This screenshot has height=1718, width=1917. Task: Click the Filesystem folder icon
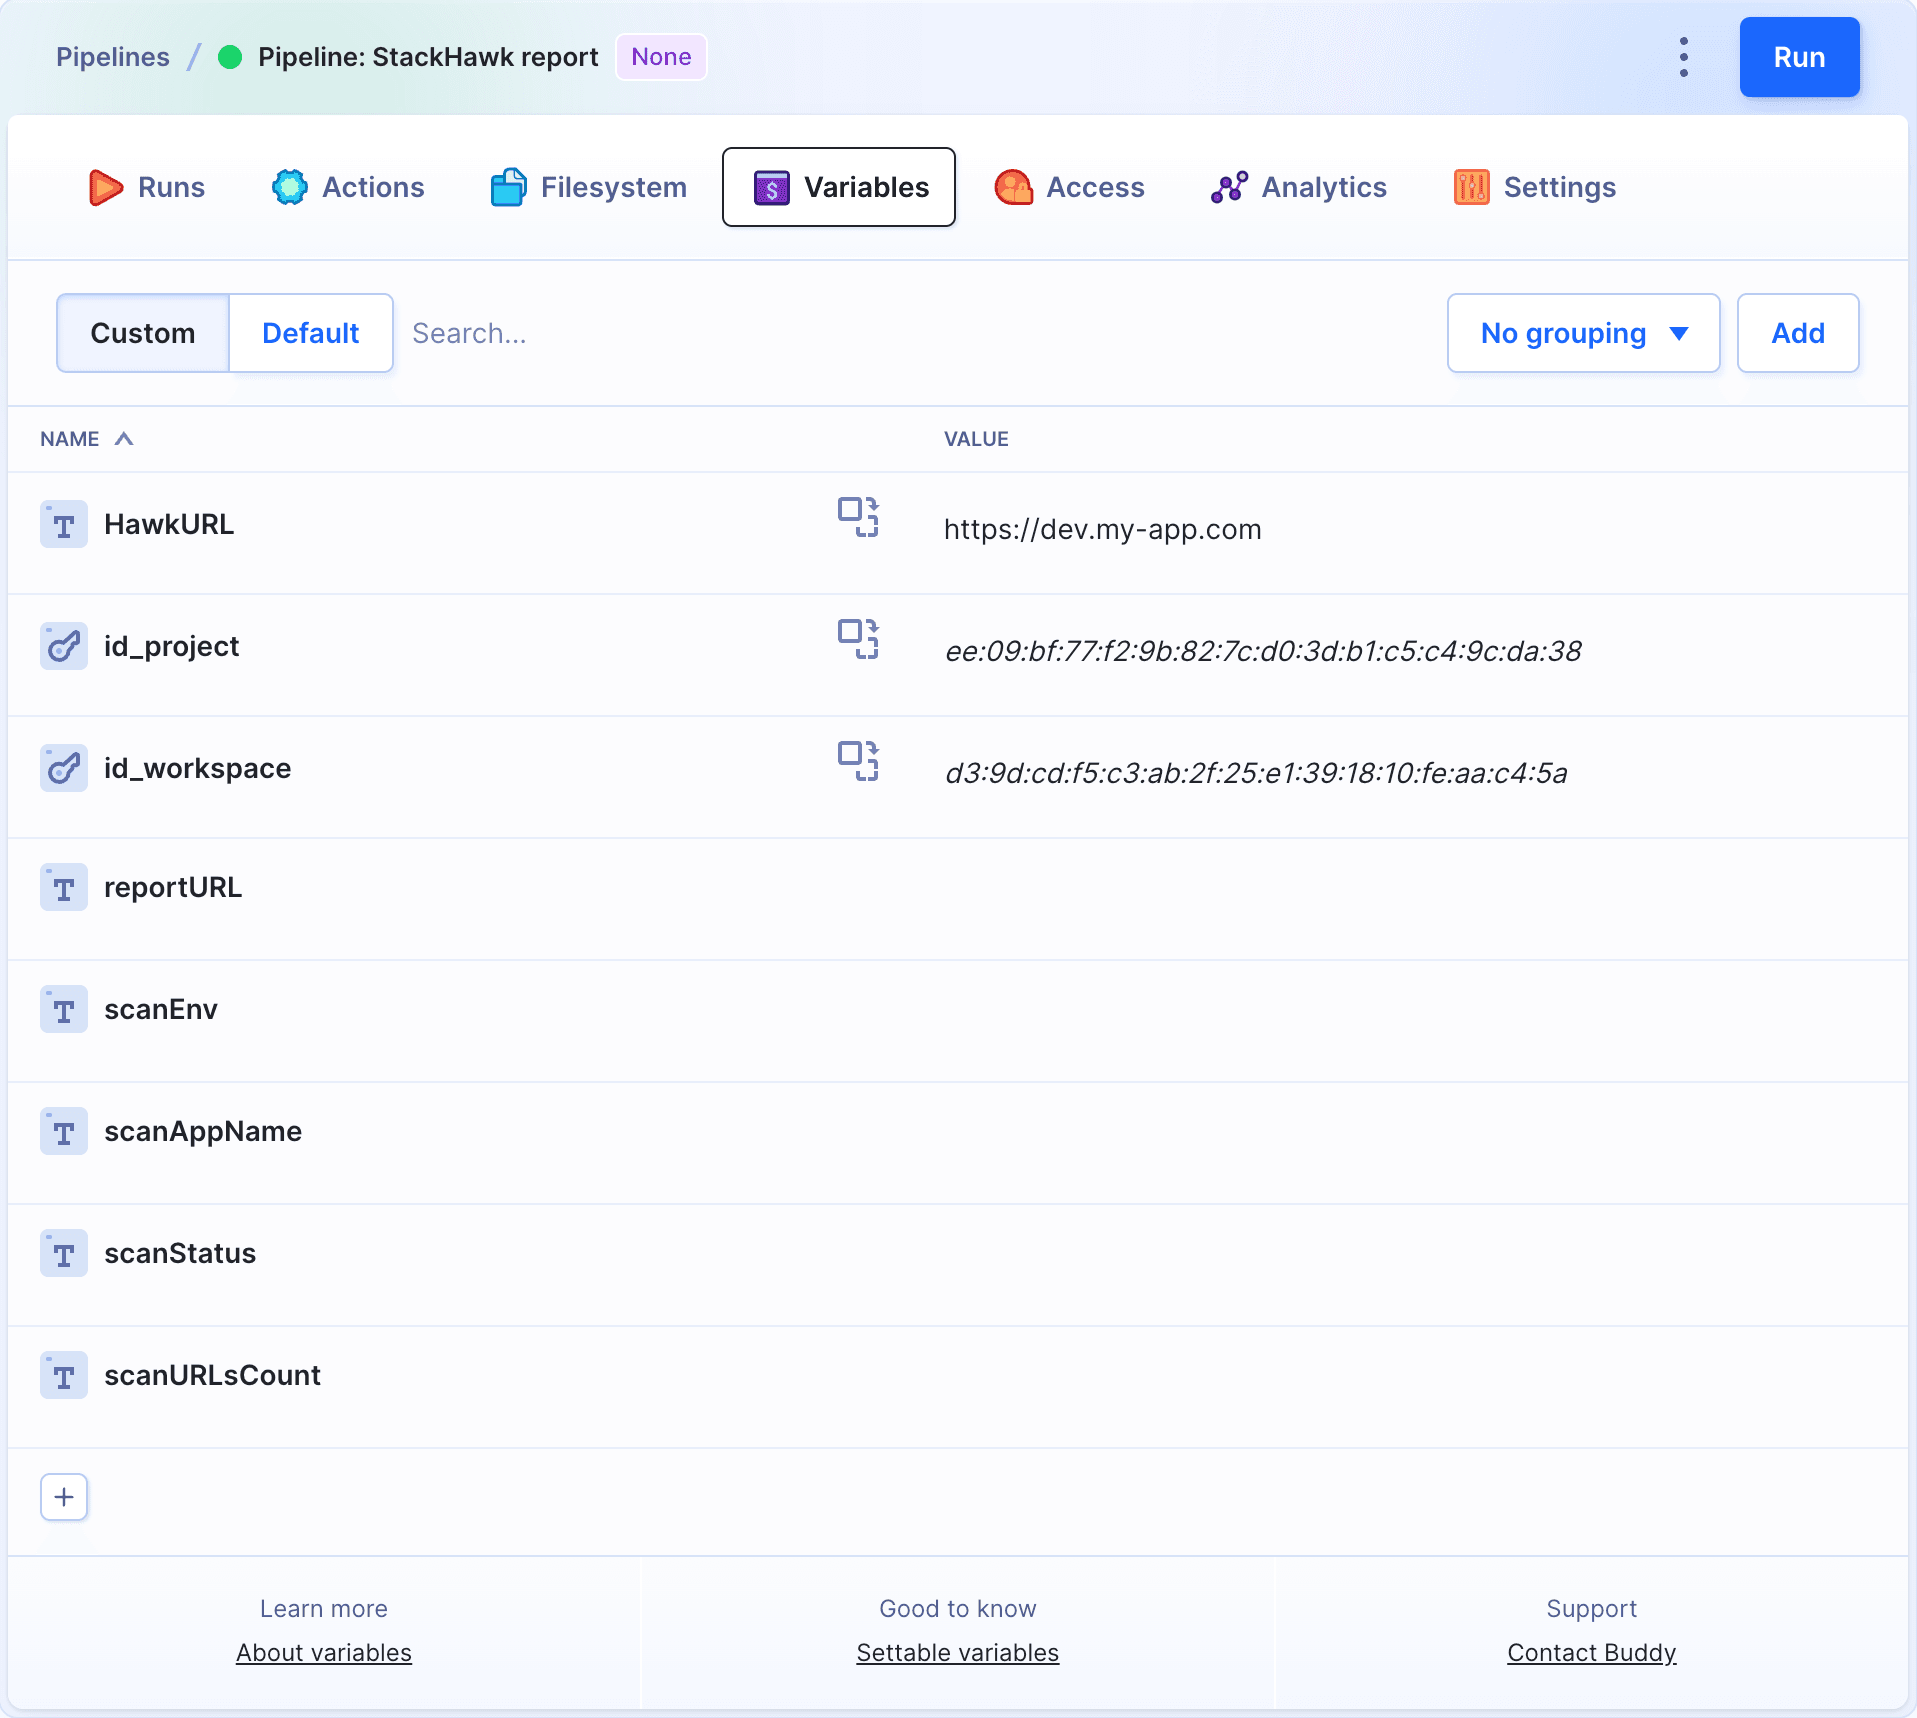click(508, 187)
